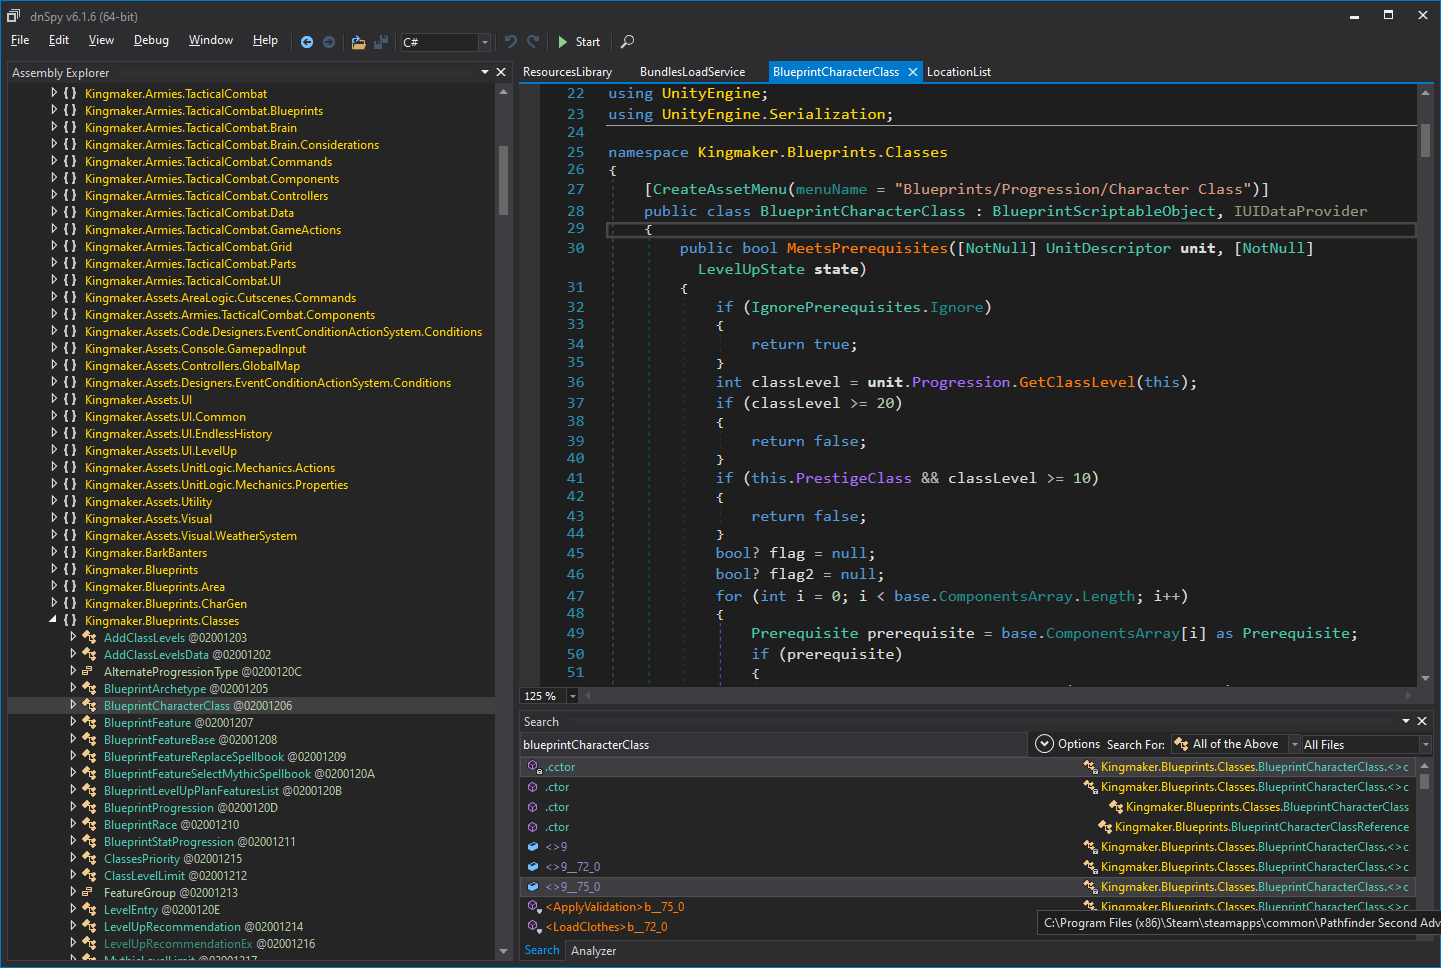Click the Navigate Backward arrow icon

[x=307, y=42]
